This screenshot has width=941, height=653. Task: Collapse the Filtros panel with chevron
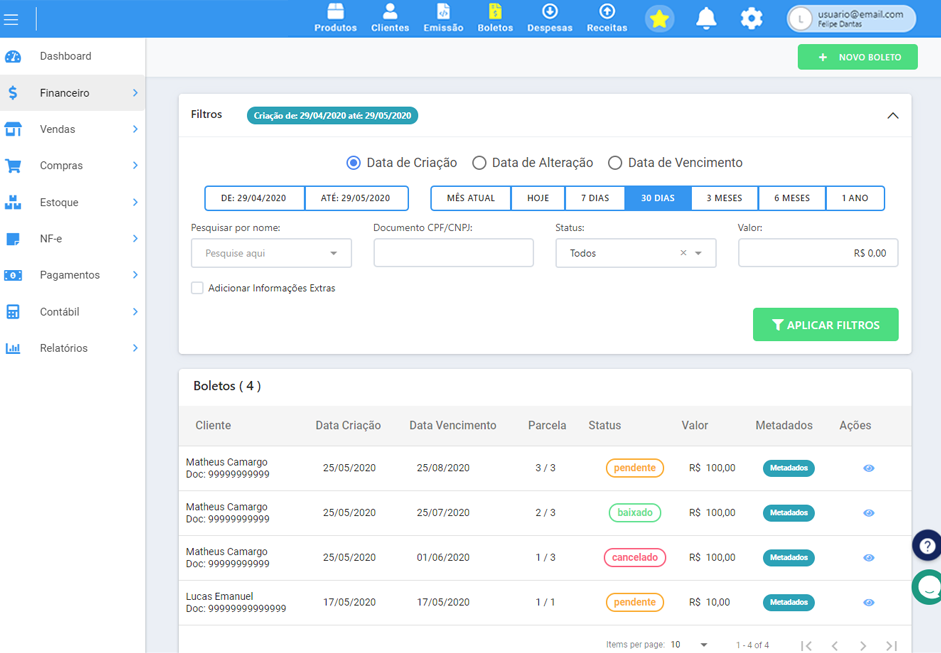coord(893,116)
